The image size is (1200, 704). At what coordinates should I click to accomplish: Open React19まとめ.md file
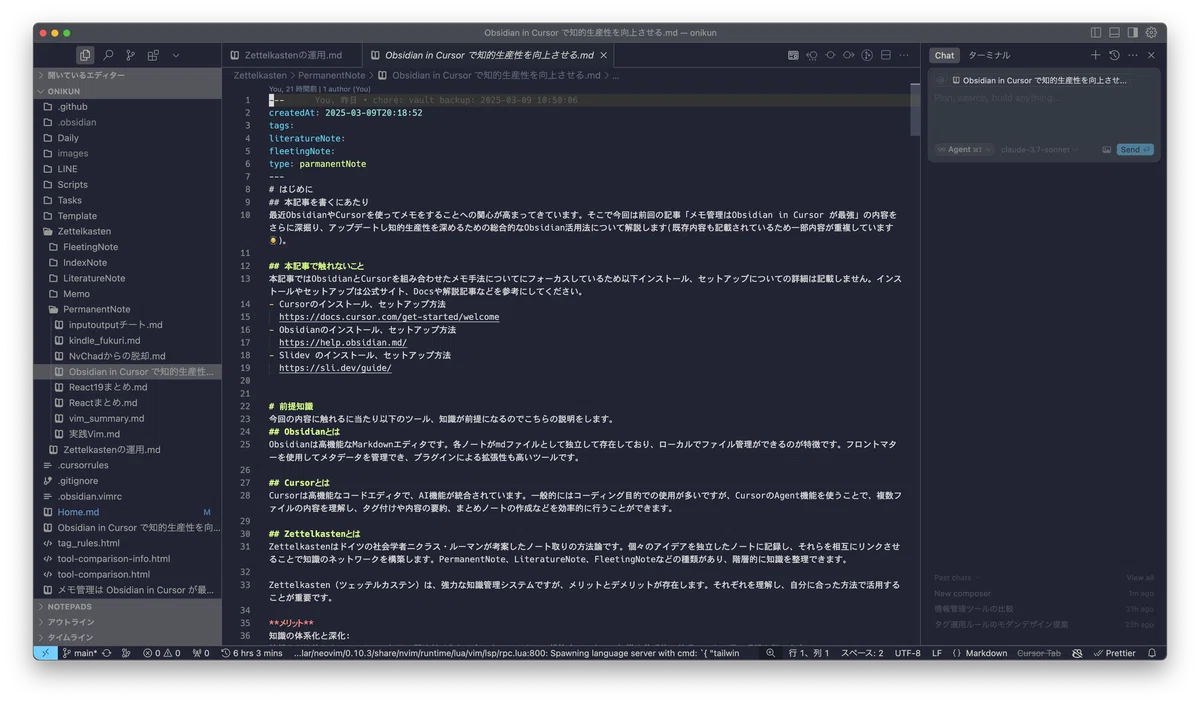[127, 387]
